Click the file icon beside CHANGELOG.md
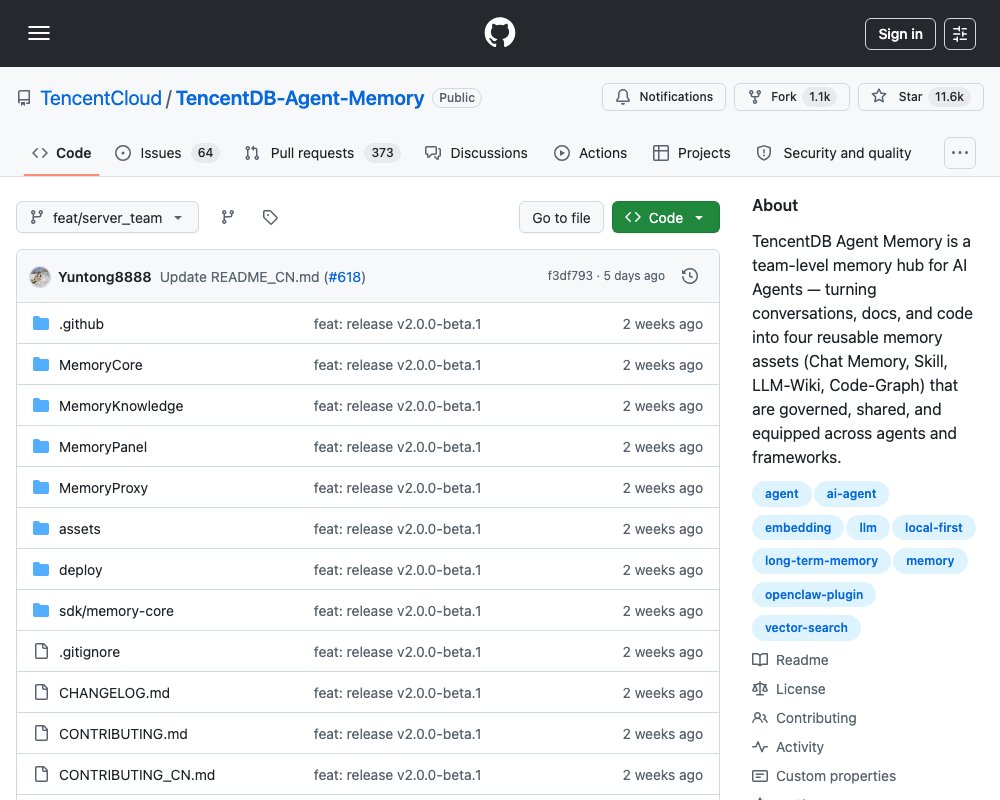Screen dimensions: 1000x800 (x=41, y=692)
